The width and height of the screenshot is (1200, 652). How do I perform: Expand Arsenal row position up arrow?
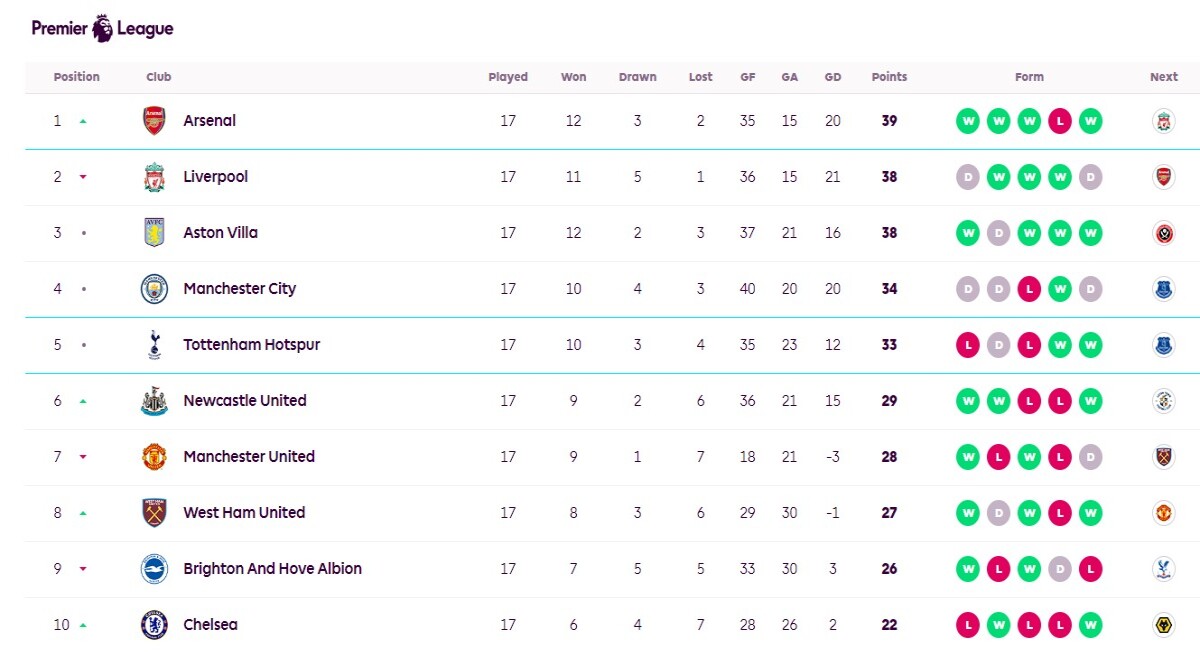(83, 121)
